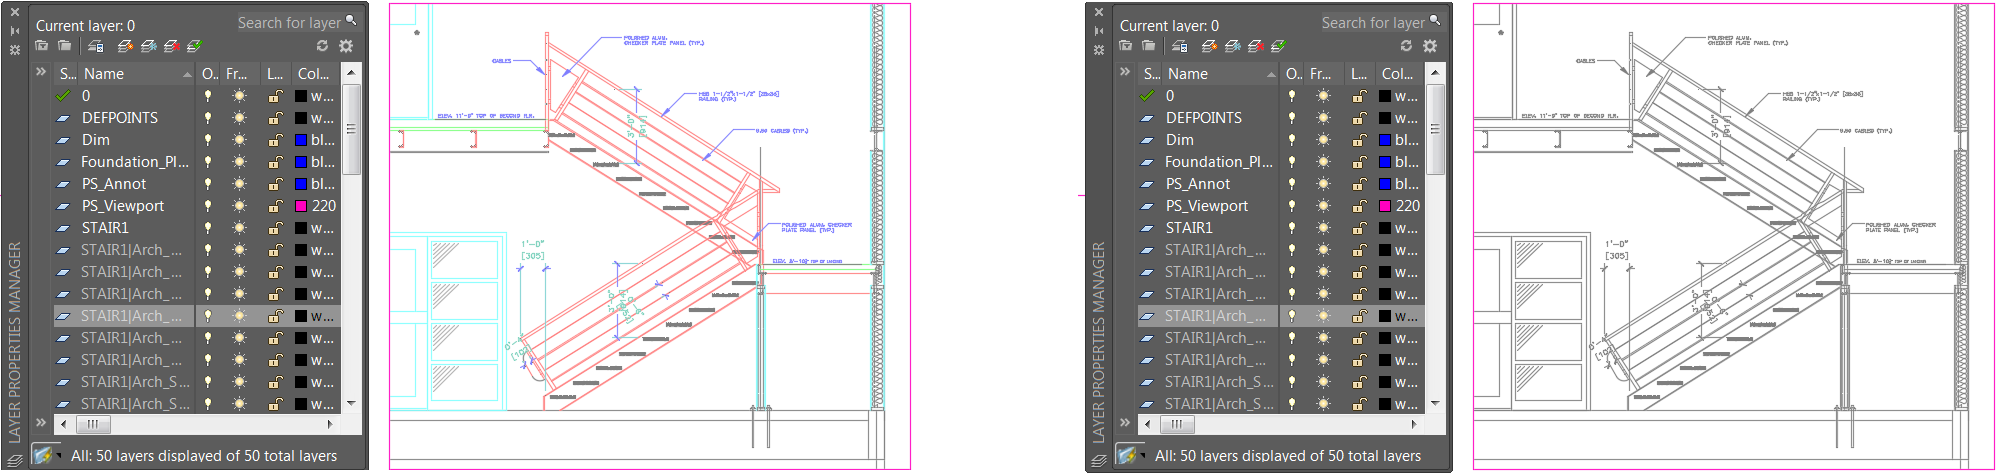The image size is (2000, 473).
Task: Sort by Color column header in left panel
Action: coord(315,74)
